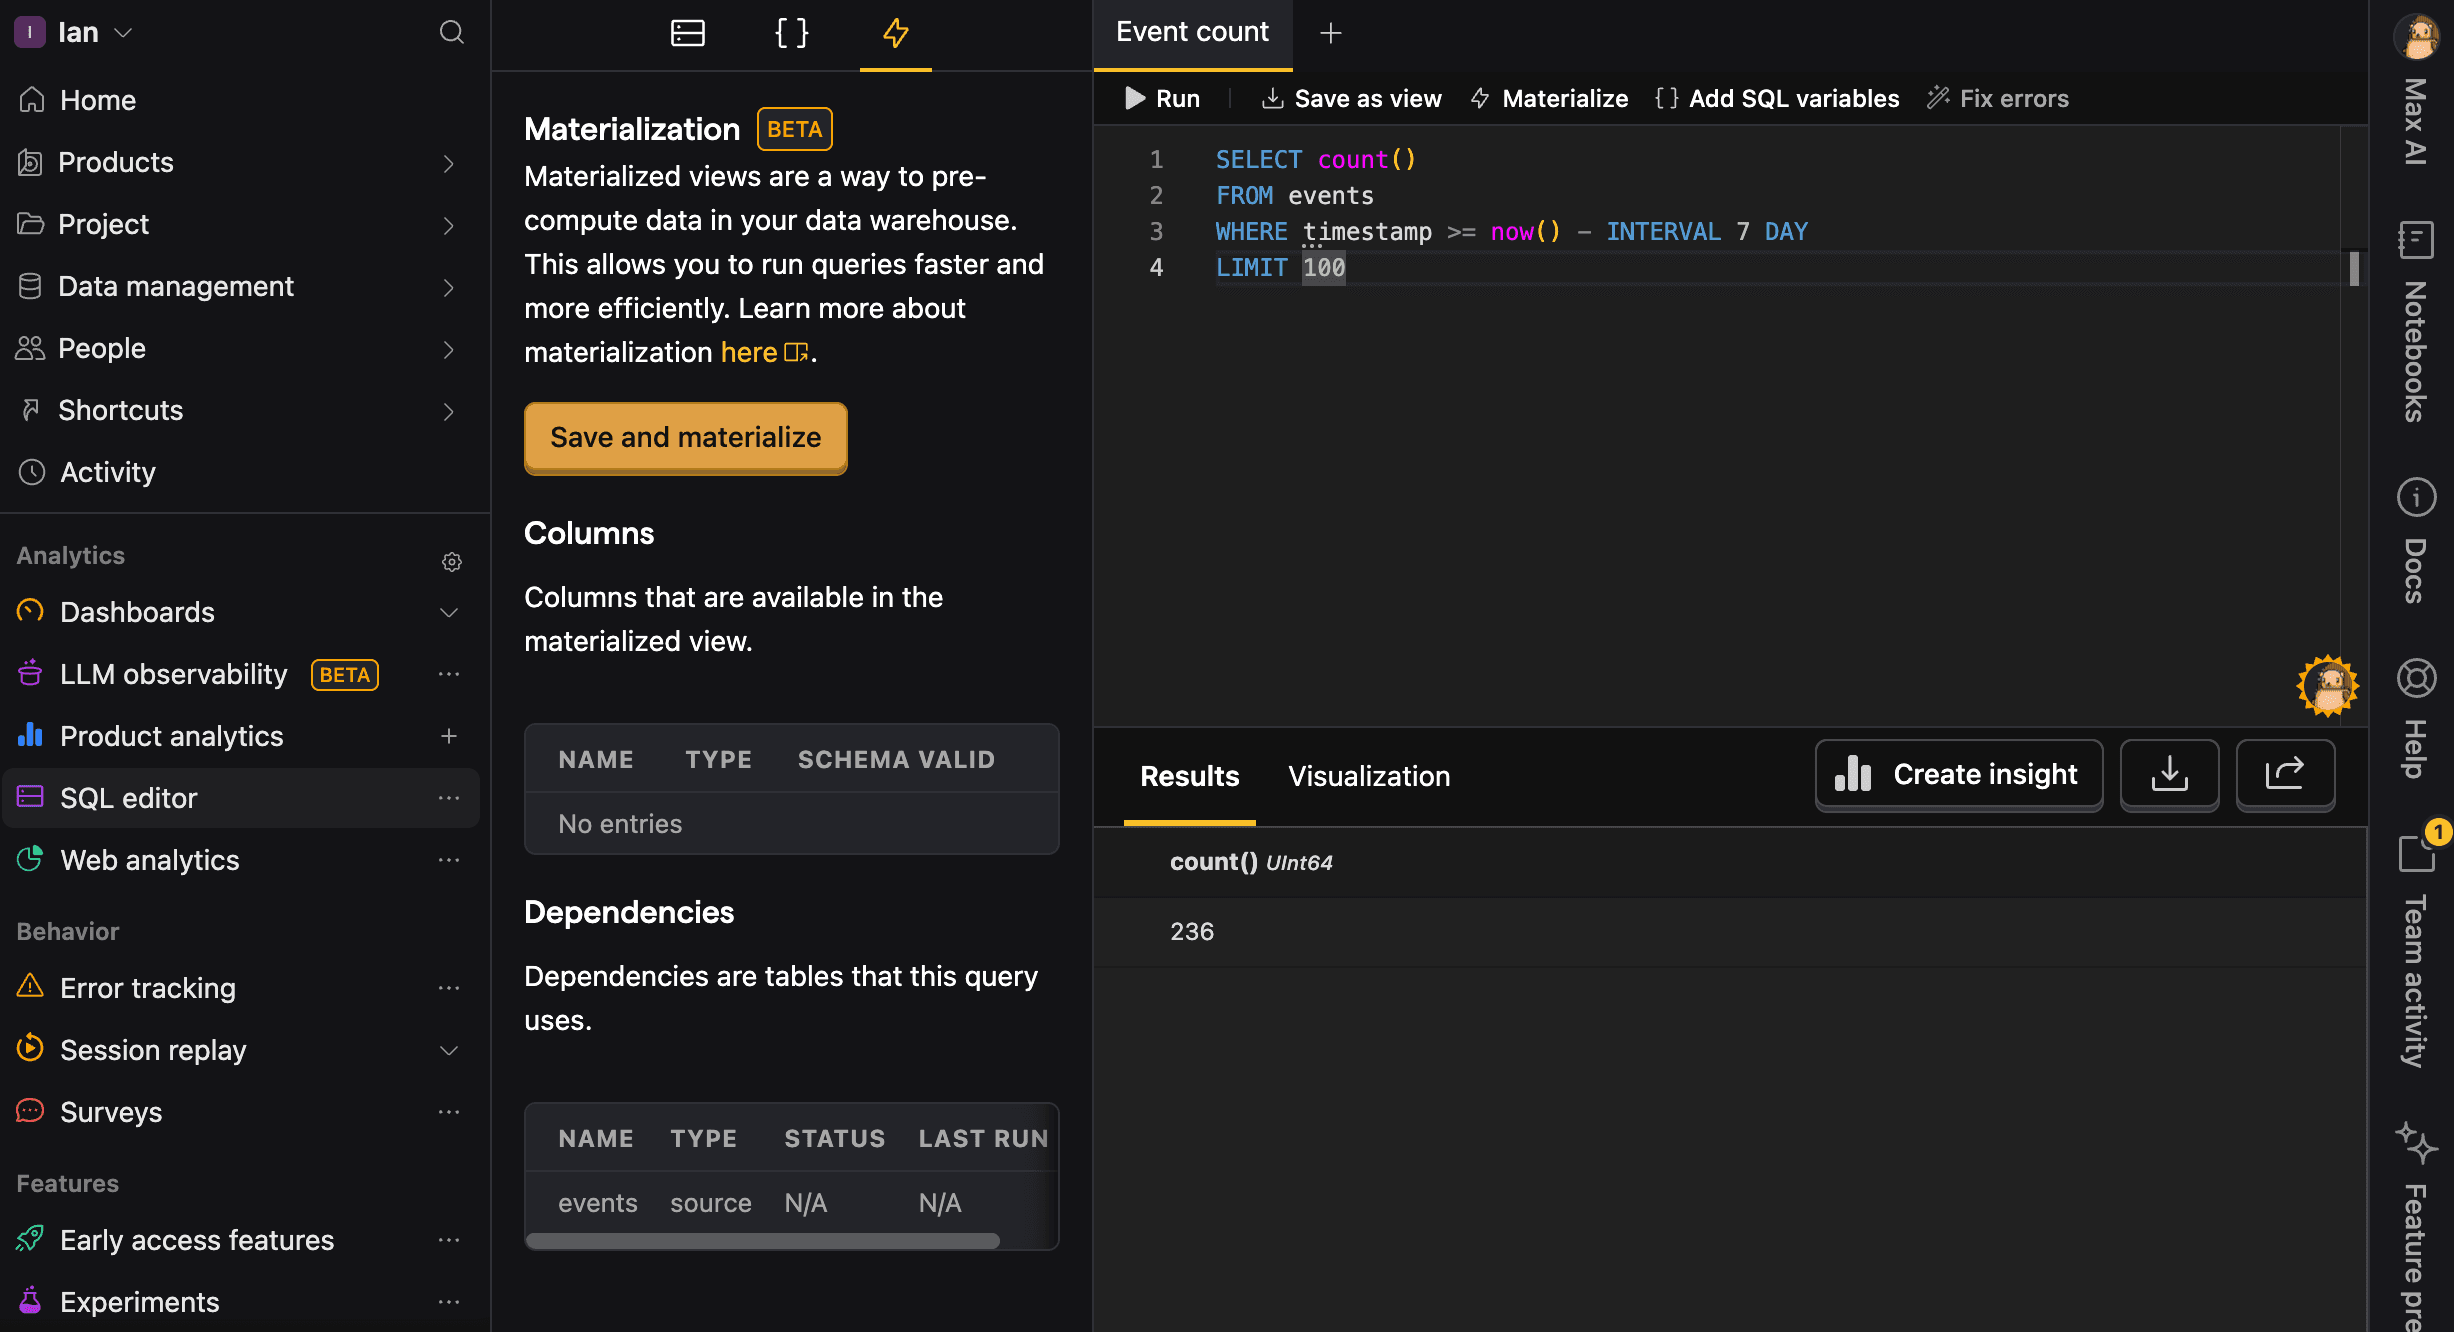Select the result cell 236
2454x1332 pixels.
pyautogui.click(x=1192, y=932)
